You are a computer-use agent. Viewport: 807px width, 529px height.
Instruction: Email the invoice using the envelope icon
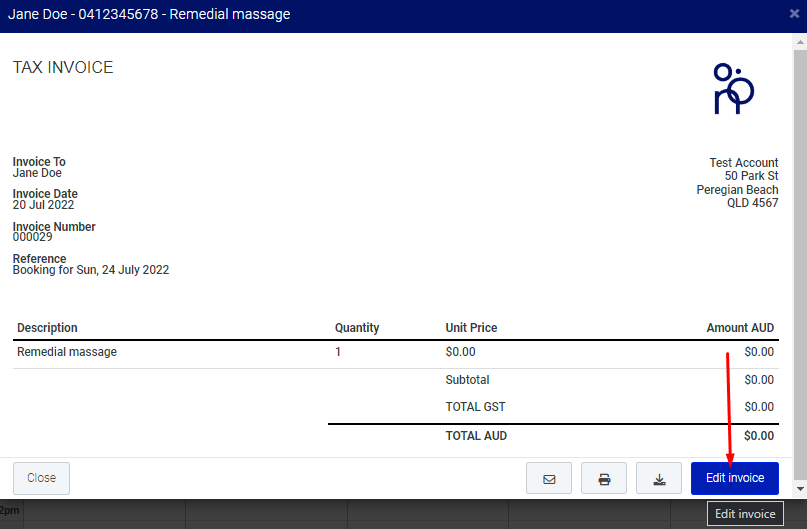click(x=549, y=478)
